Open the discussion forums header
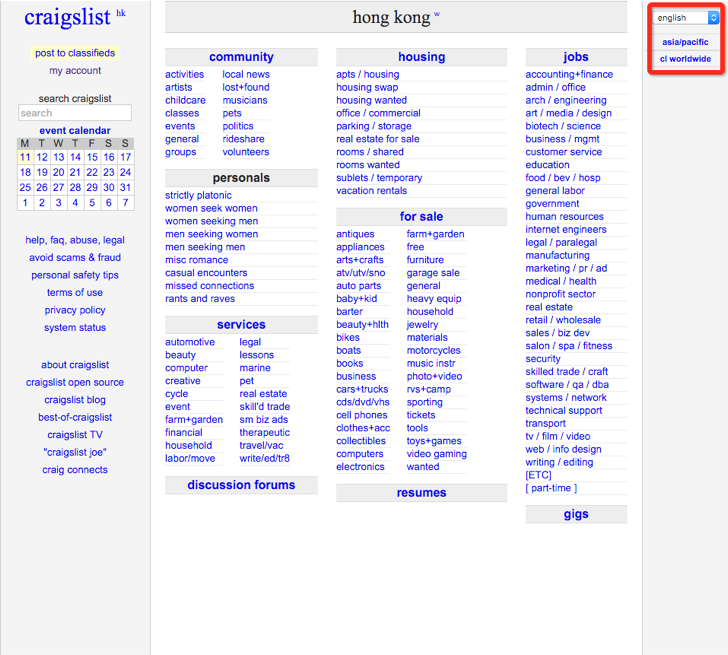This screenshot has width=728, height=655. pyautogui.click(x=241, y=485)
